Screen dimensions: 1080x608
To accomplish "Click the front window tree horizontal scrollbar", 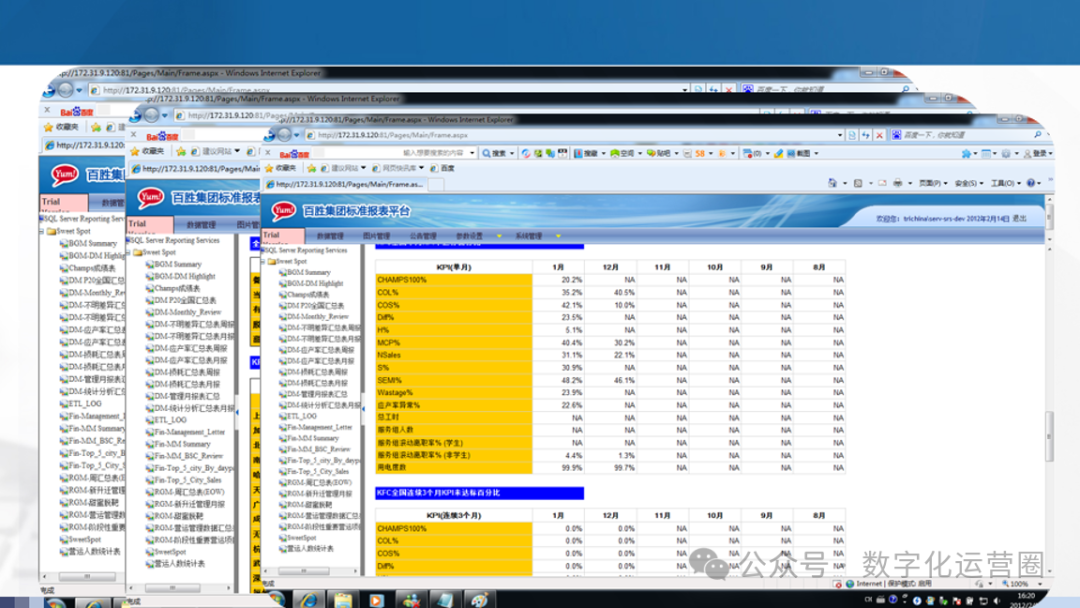I will pyautogui.click(x=304, y=571).
